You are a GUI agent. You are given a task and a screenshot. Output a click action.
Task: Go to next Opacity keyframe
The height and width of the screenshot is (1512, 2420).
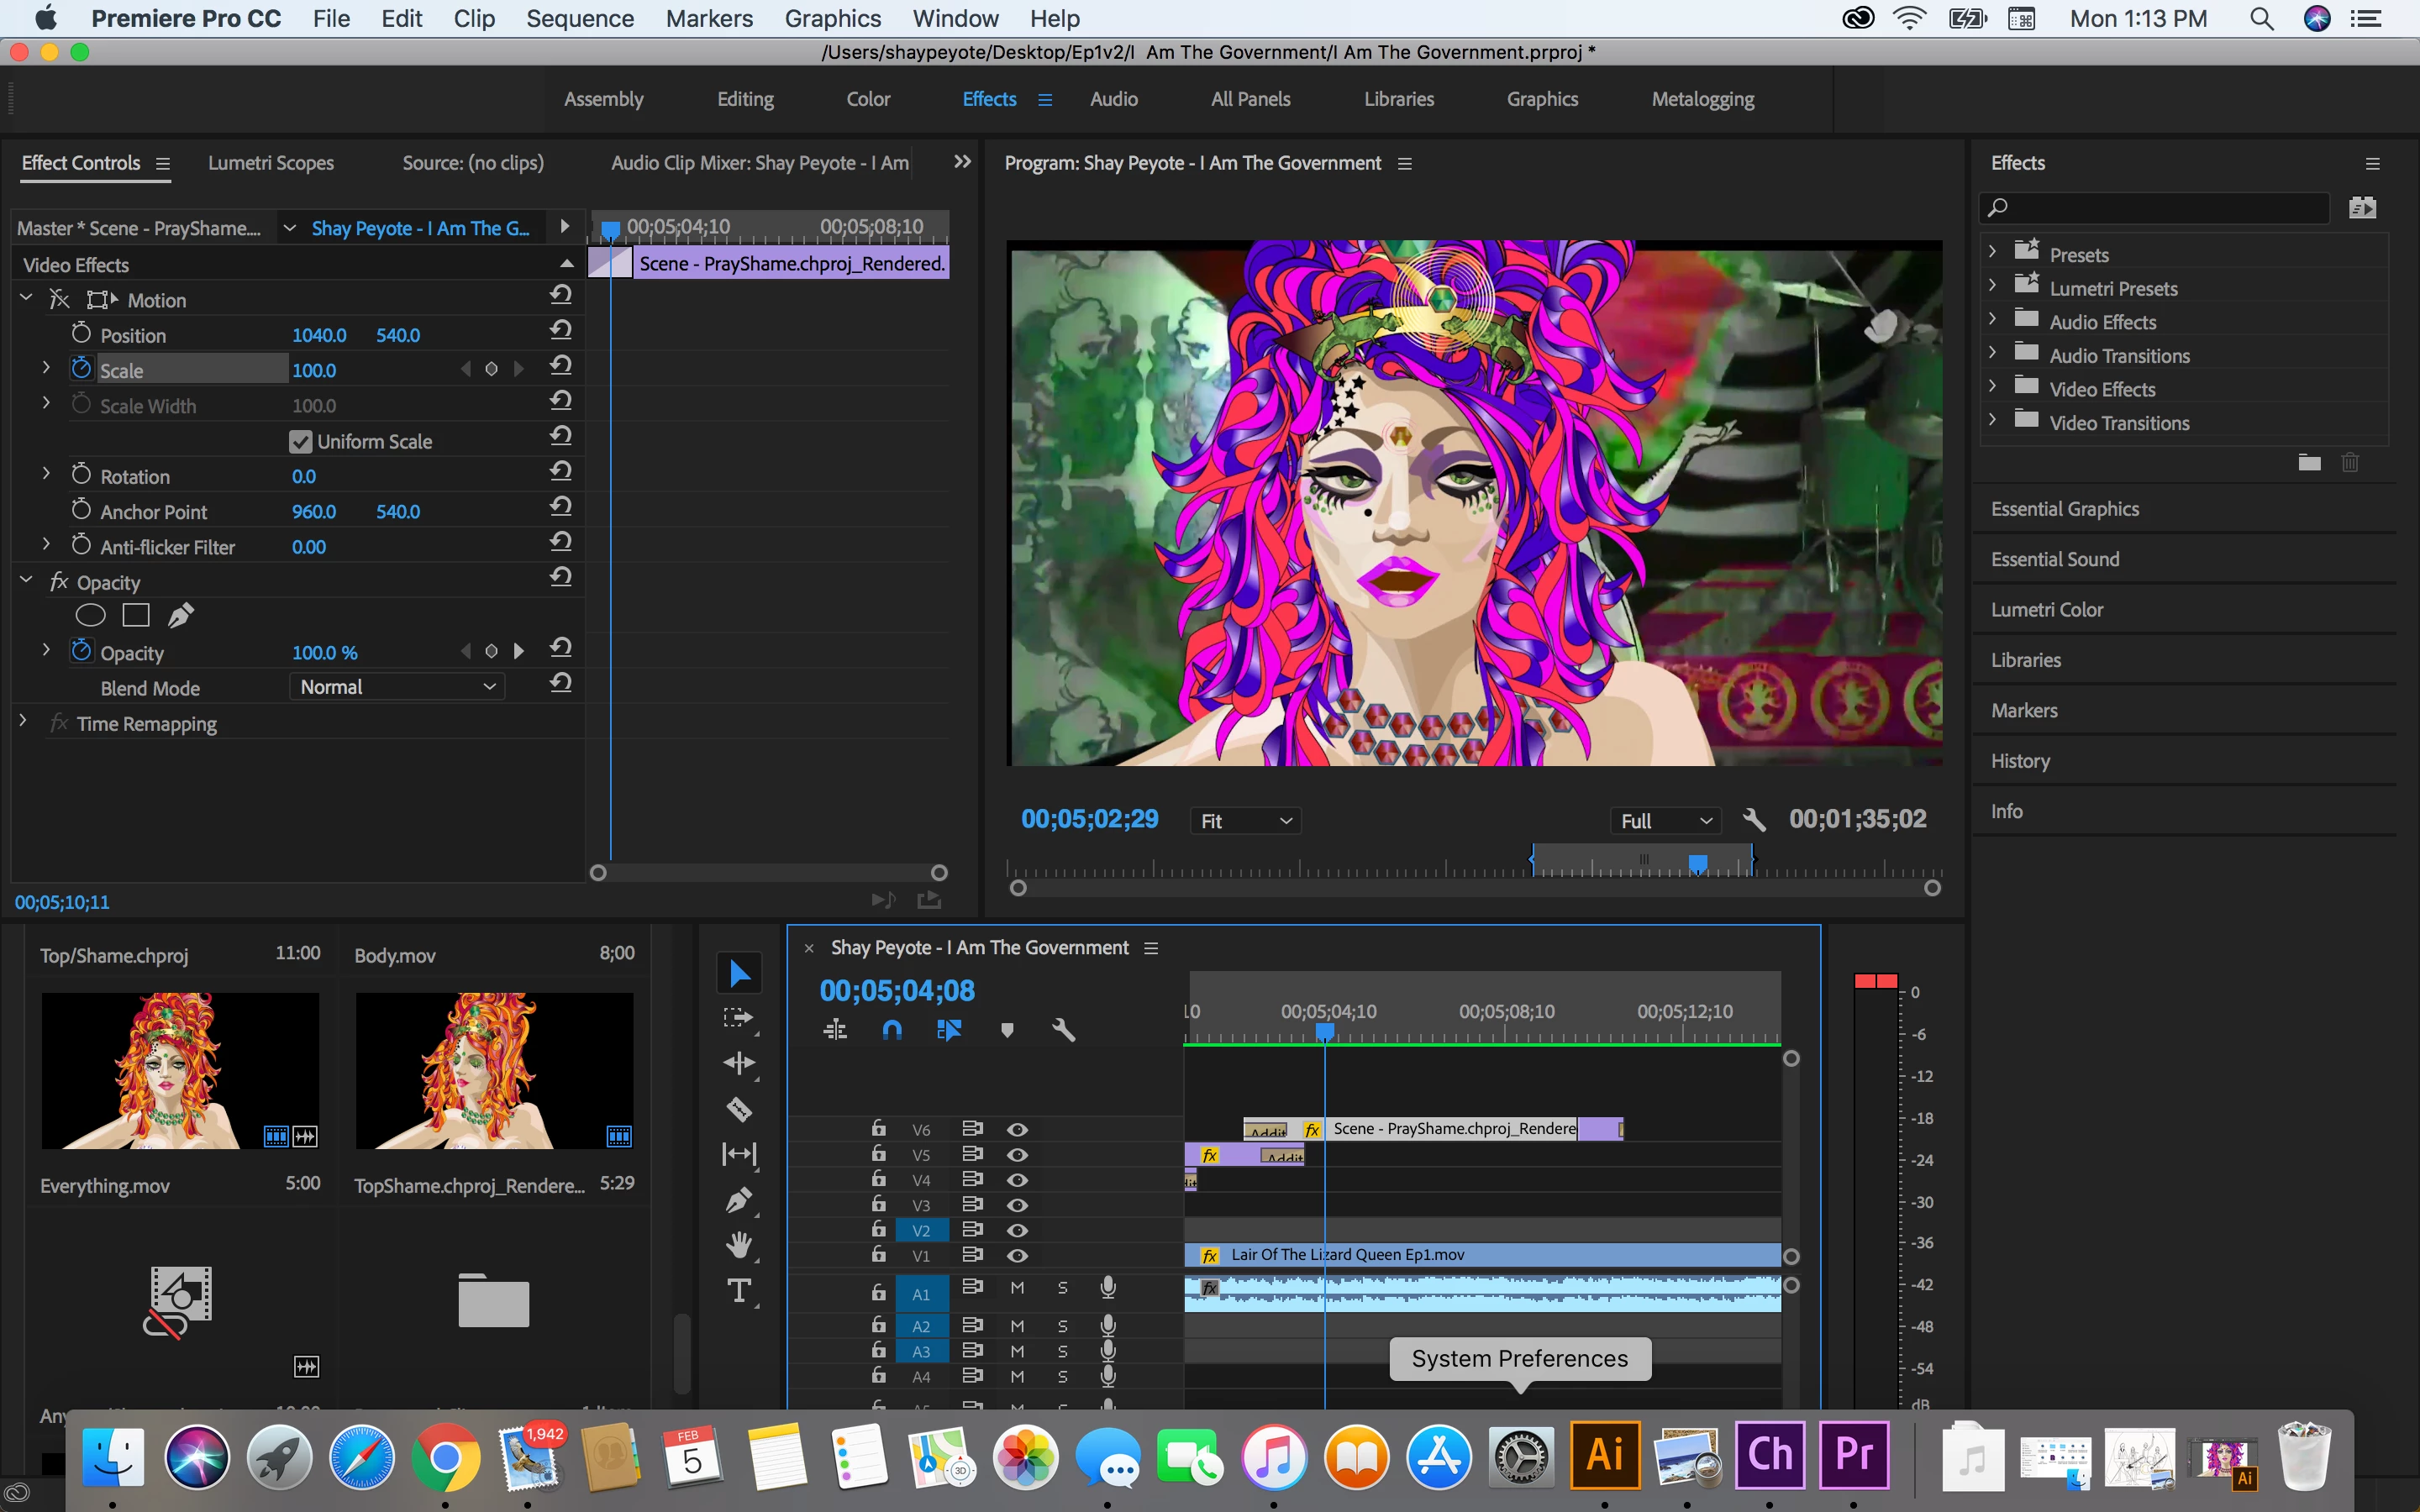point(519,652)
